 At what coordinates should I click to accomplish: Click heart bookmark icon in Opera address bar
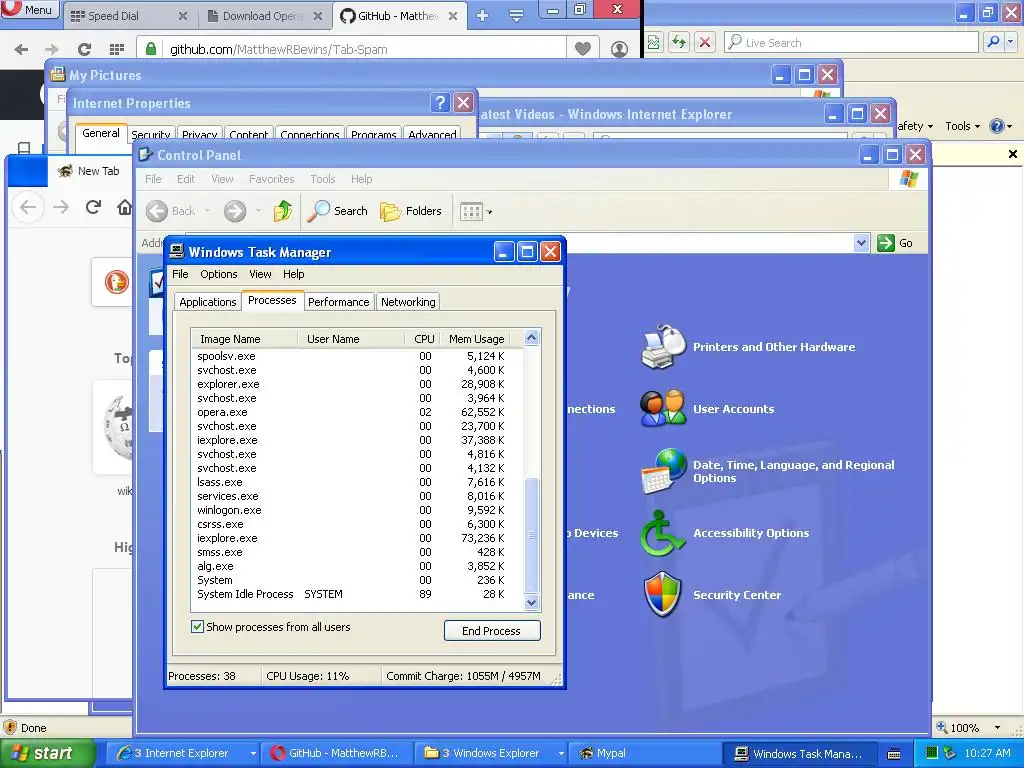point(583,48)
